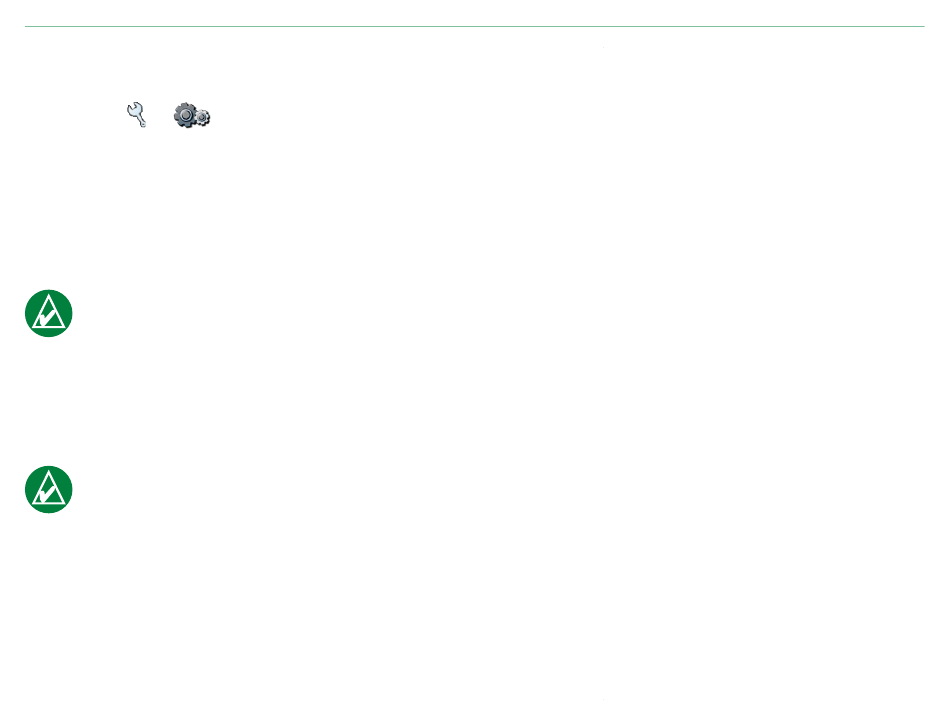Select the lower green triangle checkmark note icon
Image resolution: width=950 pixels, height=725 pixels.
[x=48, y=489]
